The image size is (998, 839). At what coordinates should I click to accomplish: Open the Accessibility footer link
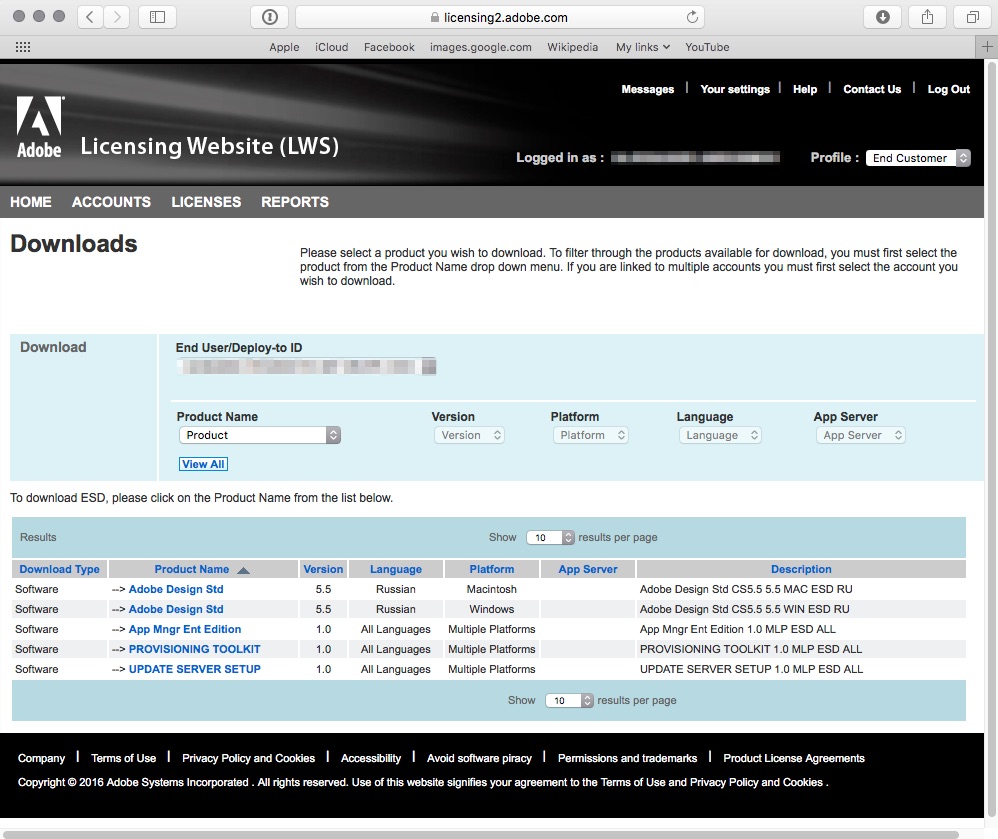click(x=370, y=758)
